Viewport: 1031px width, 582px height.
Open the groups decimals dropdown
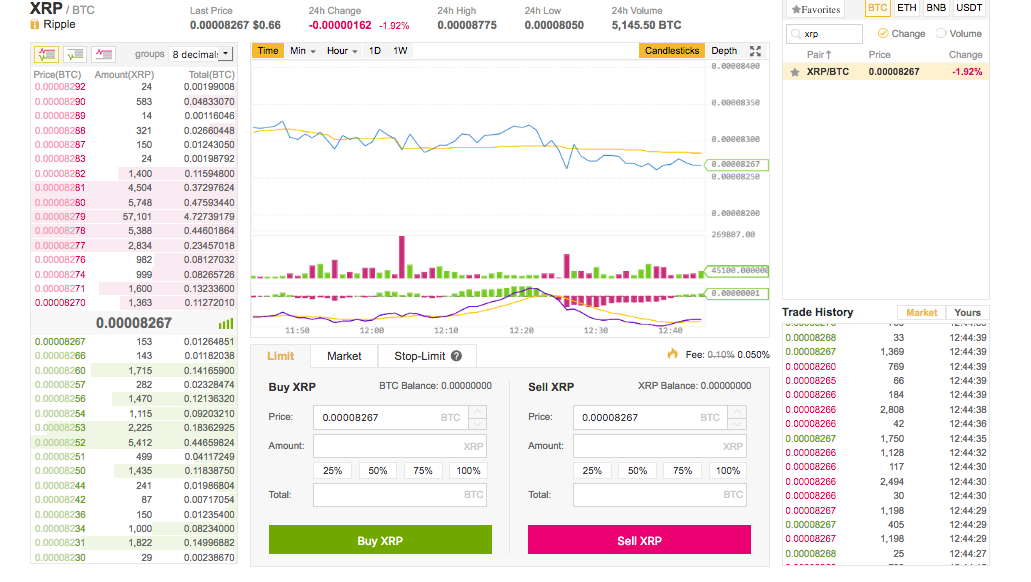tap(201, 54)
